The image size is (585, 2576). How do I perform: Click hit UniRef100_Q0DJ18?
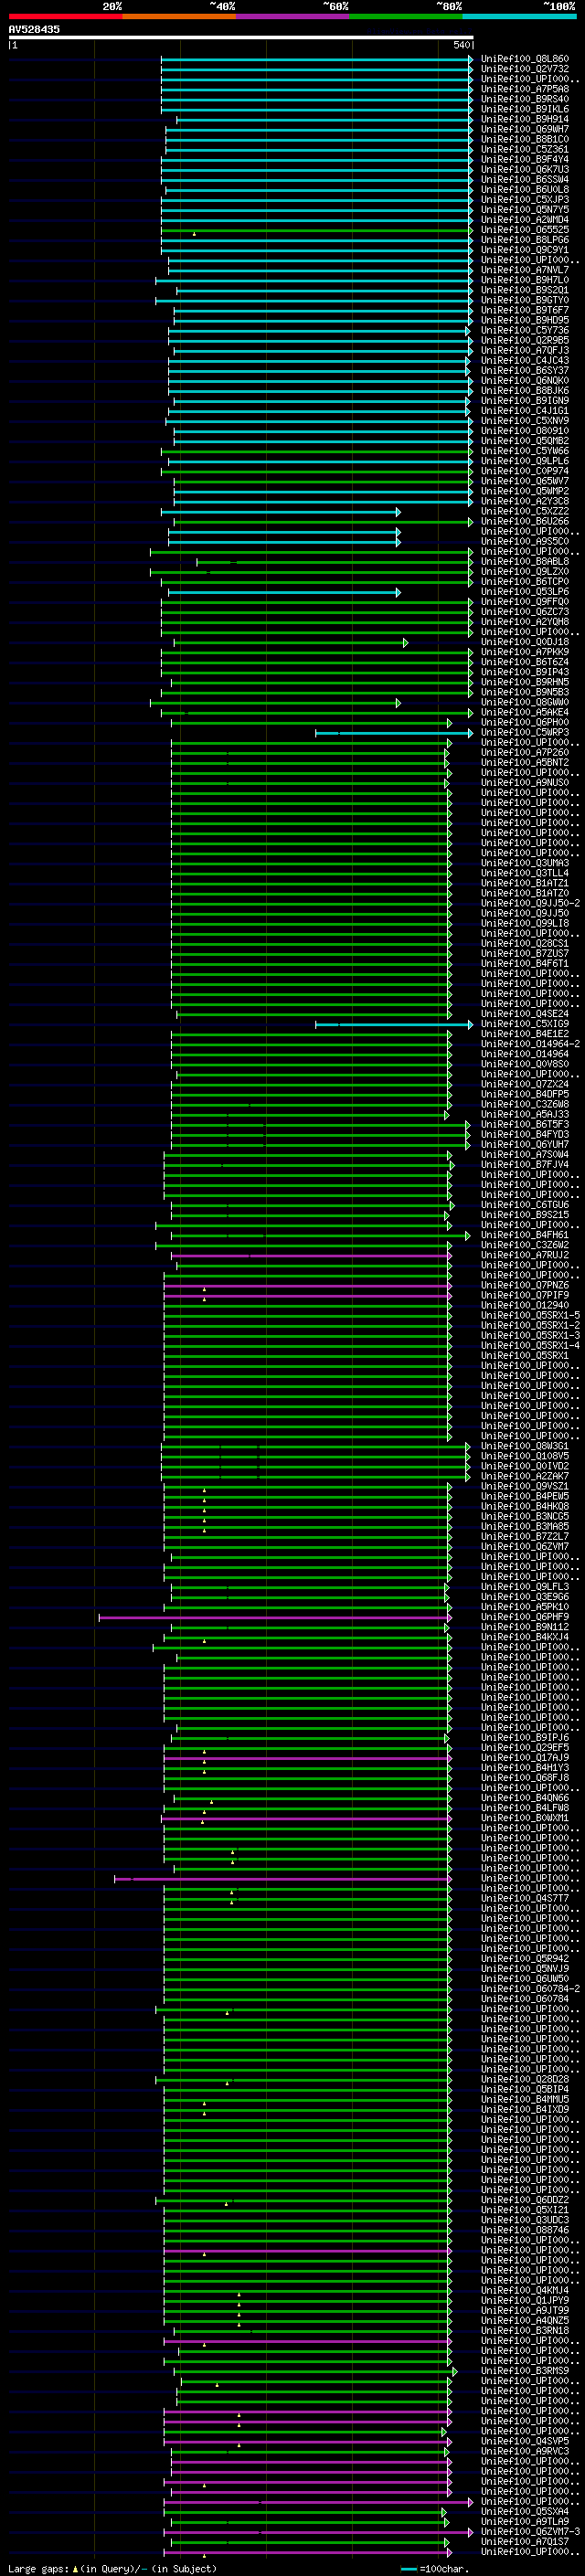(525, 642)
